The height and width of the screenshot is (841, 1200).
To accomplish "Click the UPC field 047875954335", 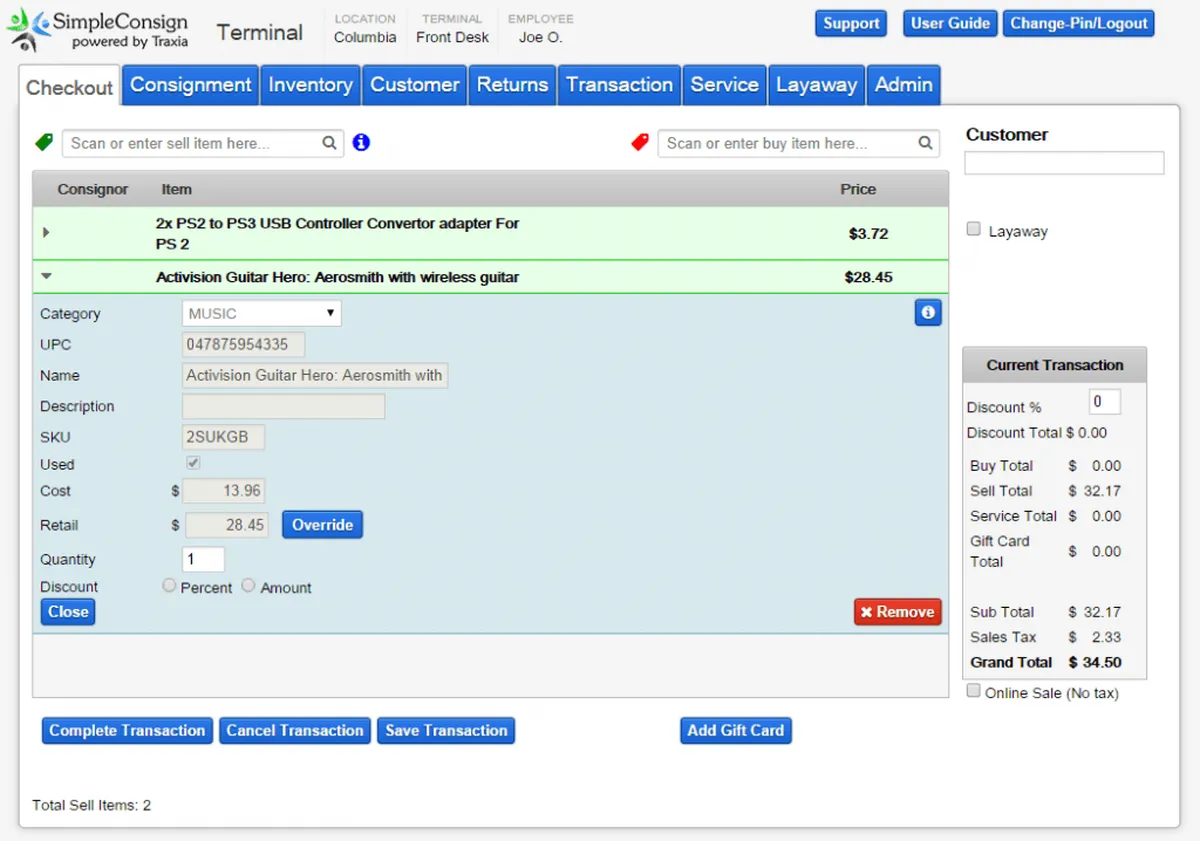I will coord(243,344).
